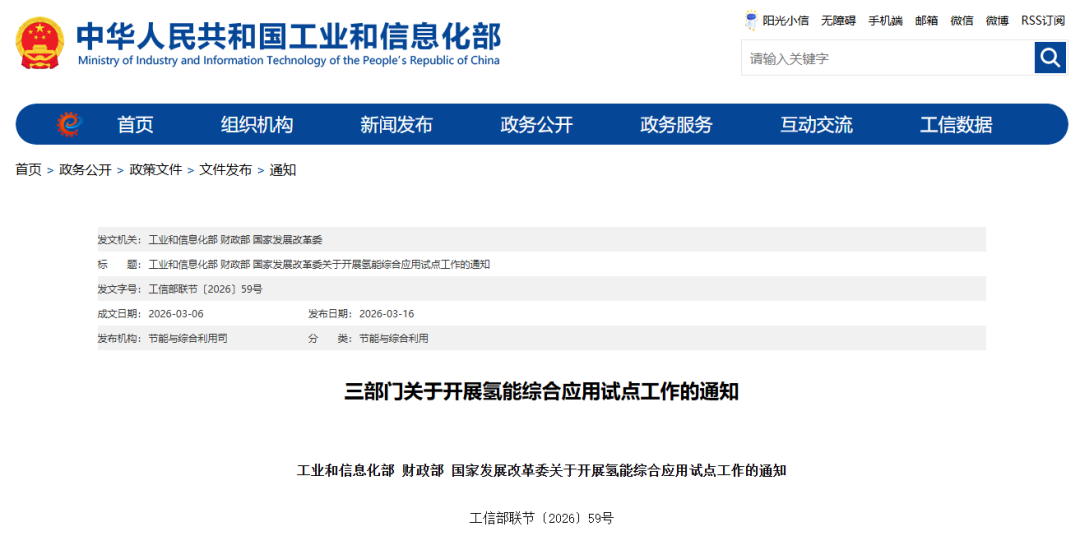
Task: Click the gear icon in navigation bar
Action: [70, 125]
